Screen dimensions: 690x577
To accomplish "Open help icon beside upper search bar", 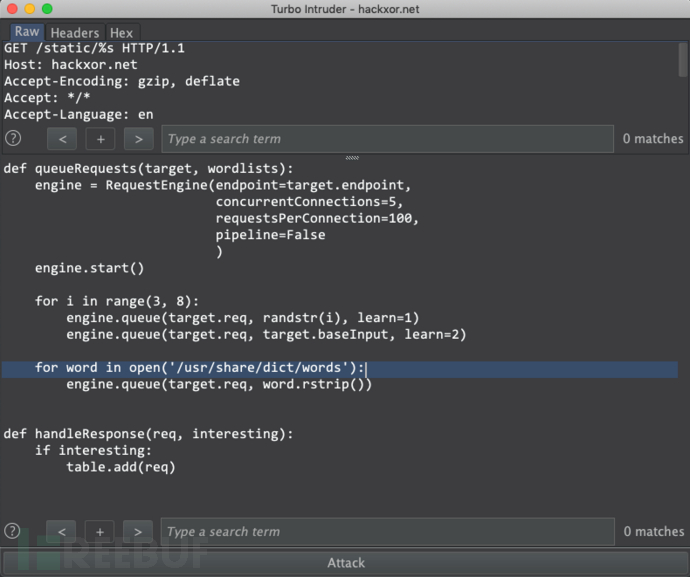I will 13,139.
